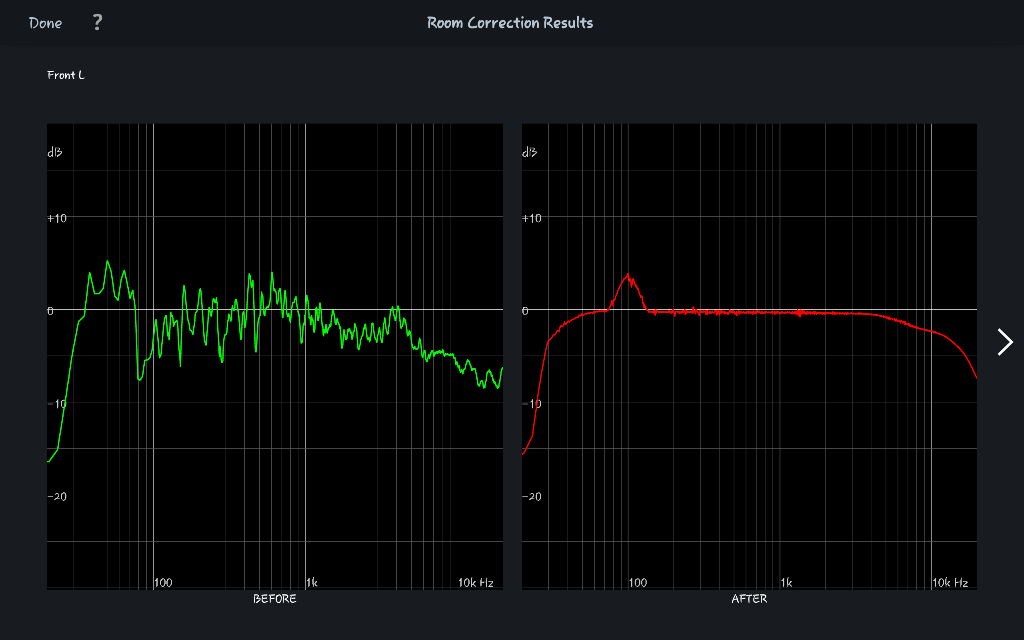
Task: Click the 10k Hz label in BEFORE graph
Action: (476, 582)
